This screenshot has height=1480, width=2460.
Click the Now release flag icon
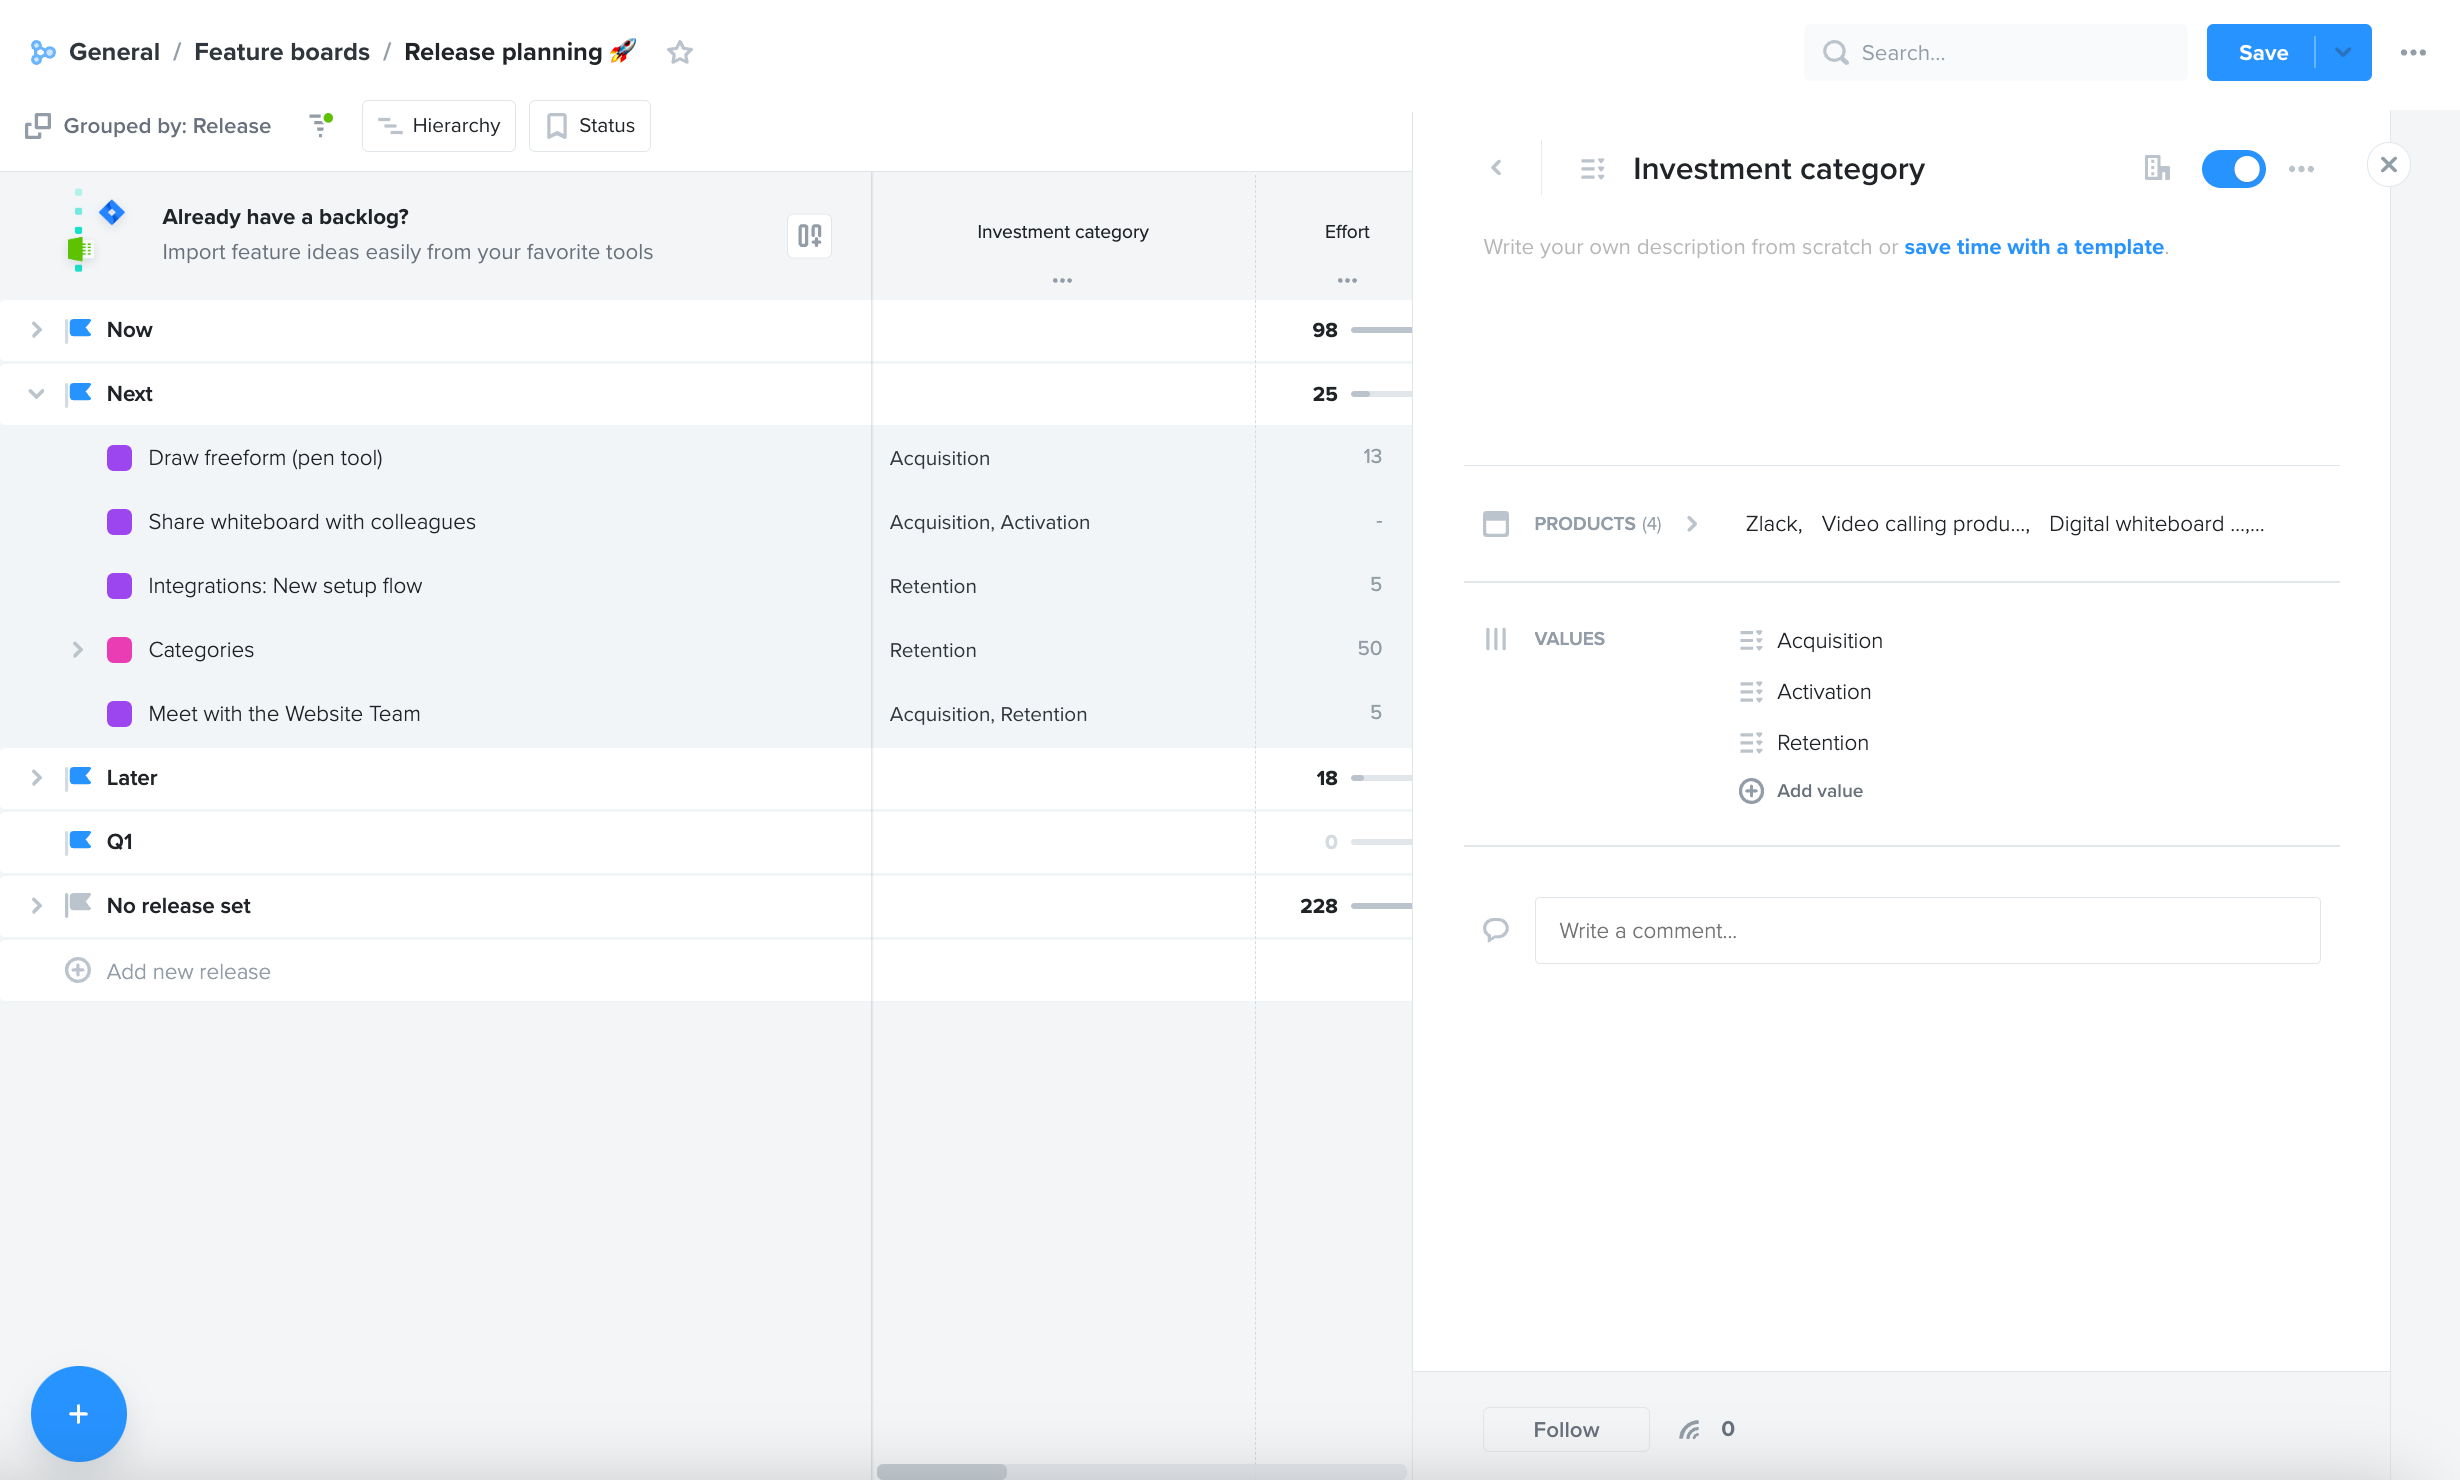[x=79, y=329]
